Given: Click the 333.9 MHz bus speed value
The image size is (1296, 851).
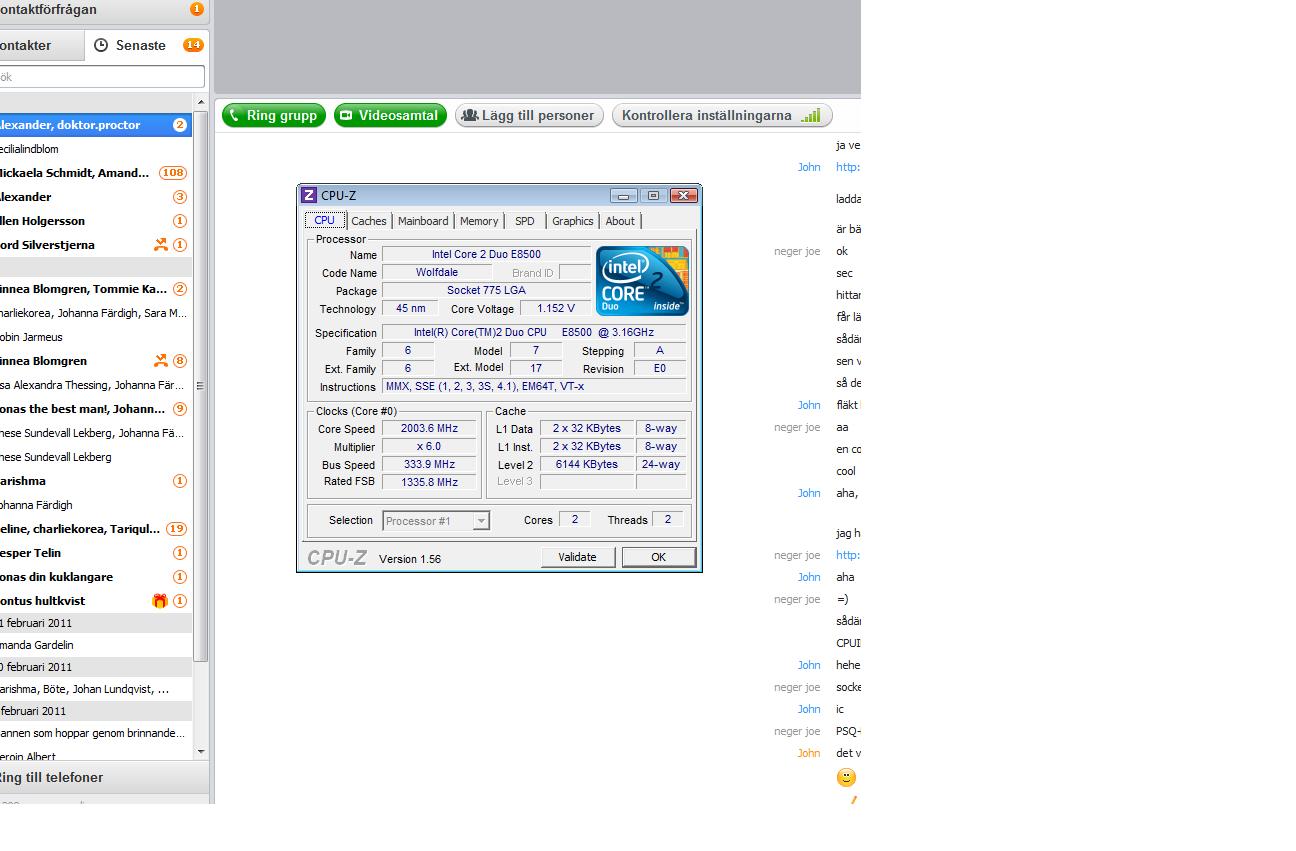Looking at the screenshot, I should (429, 465).
